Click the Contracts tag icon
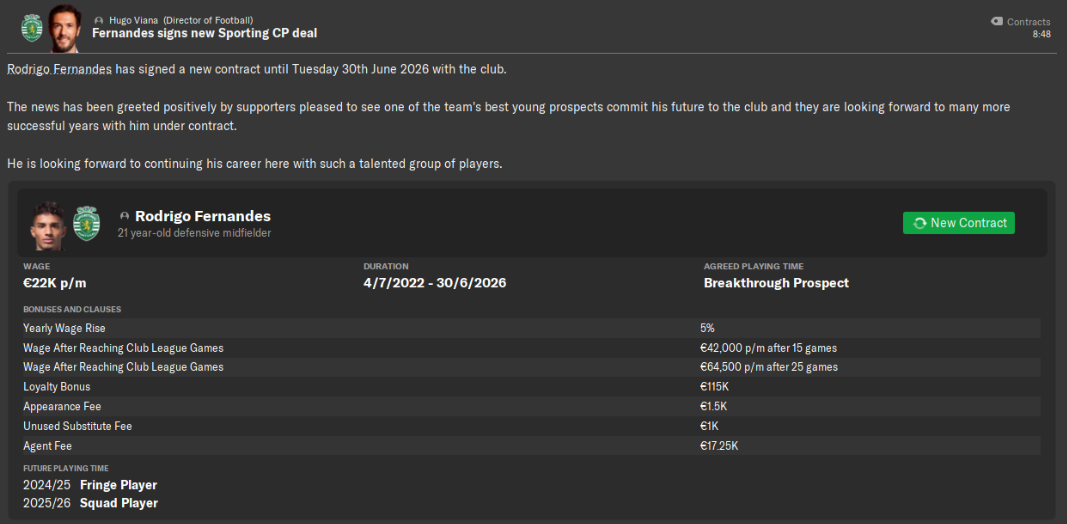The image size is (1067, 524). (997, 22)
